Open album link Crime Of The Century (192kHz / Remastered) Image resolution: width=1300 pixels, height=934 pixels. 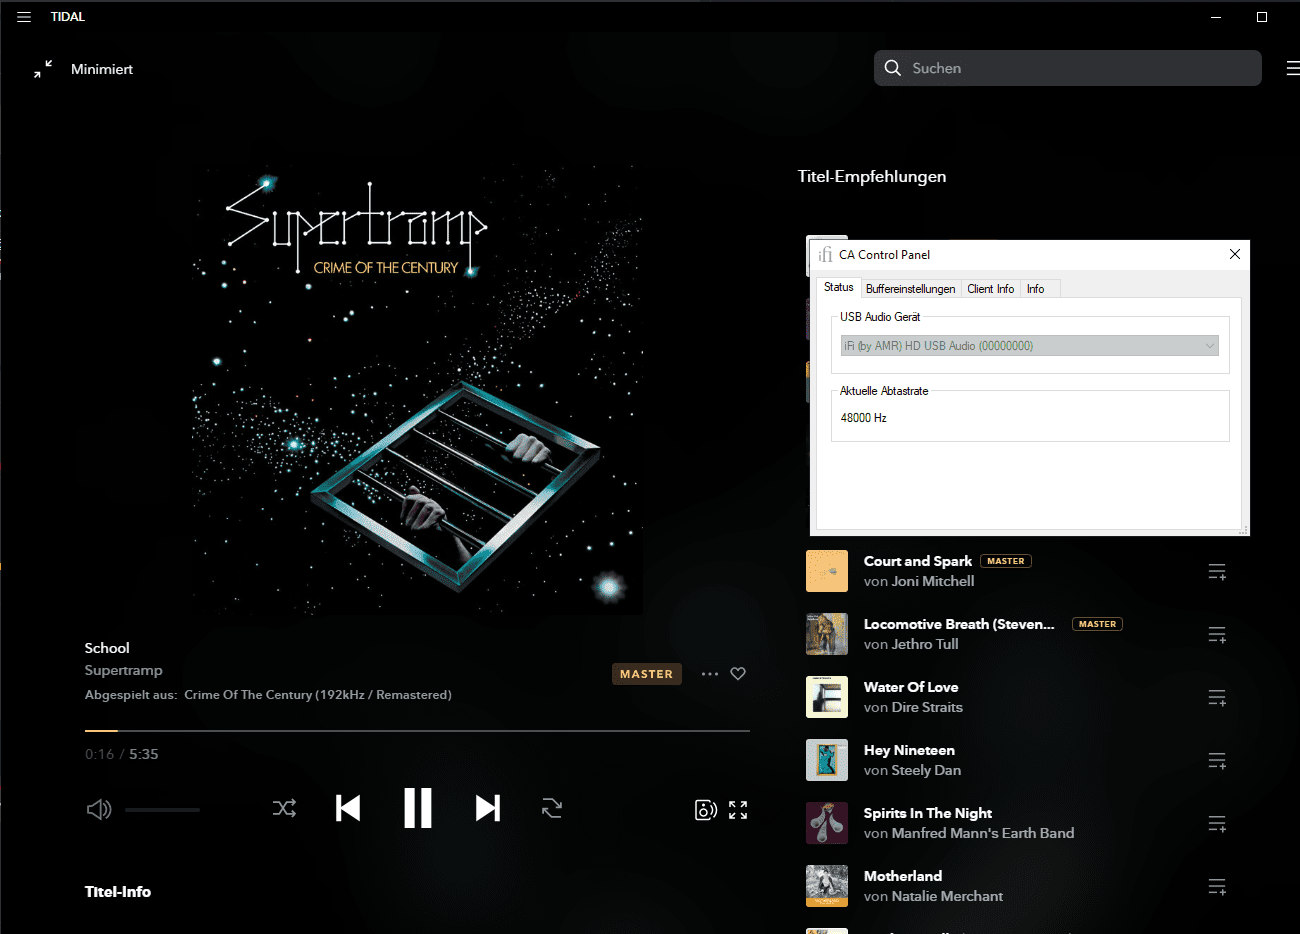click(x=318, y=695)
